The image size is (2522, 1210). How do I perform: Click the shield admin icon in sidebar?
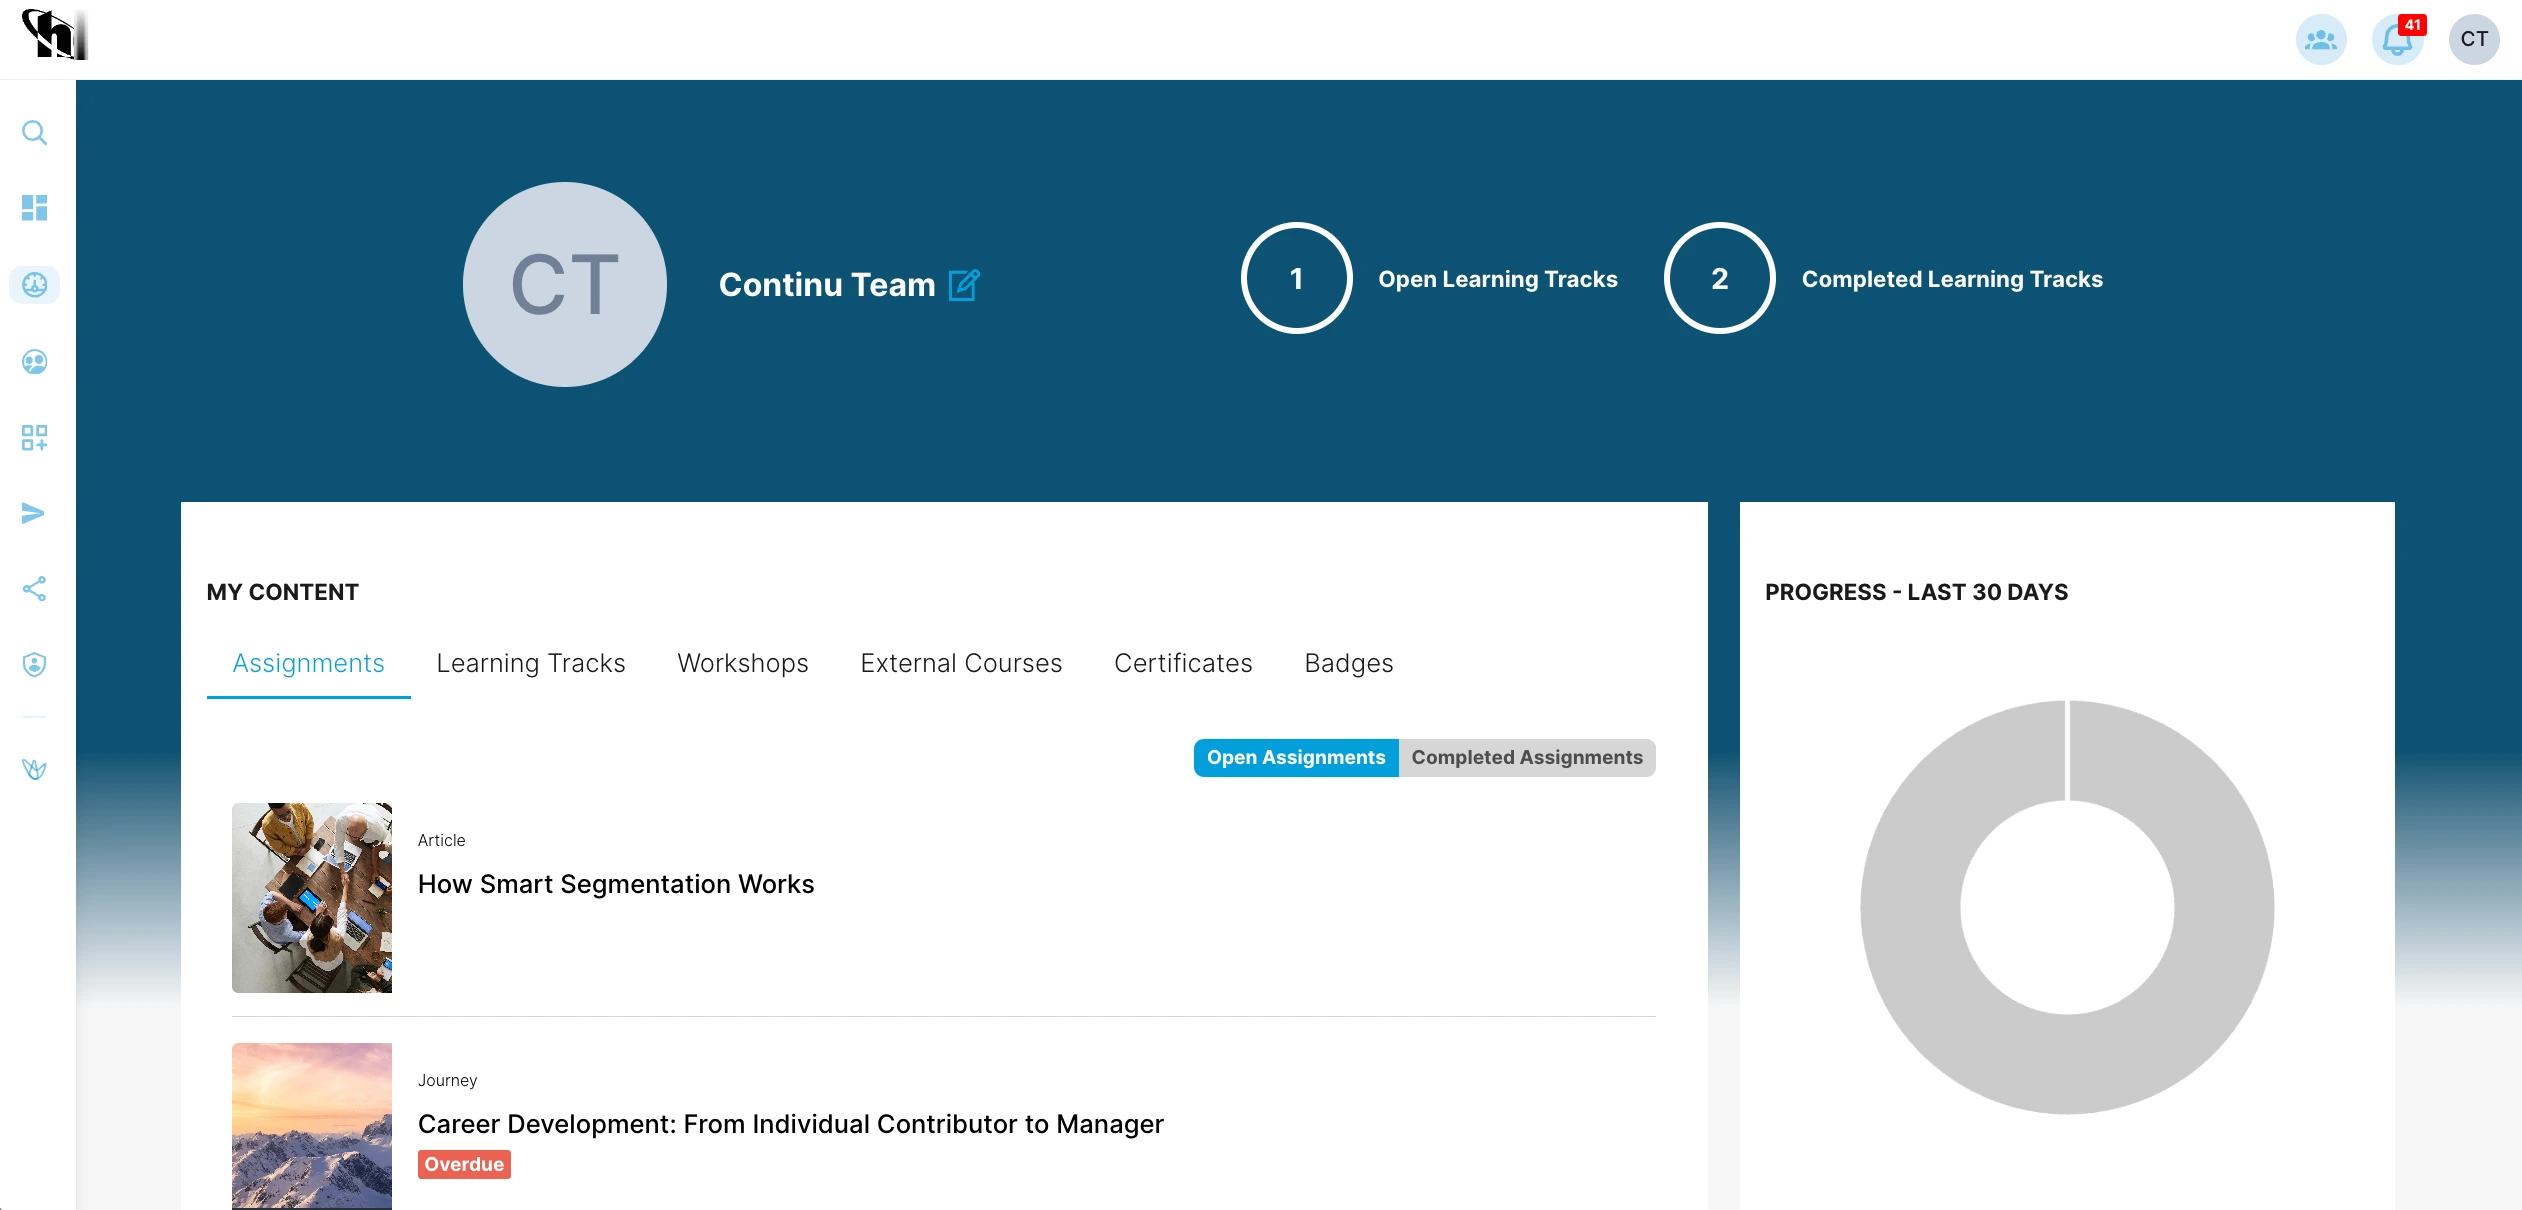coord(34,665)
